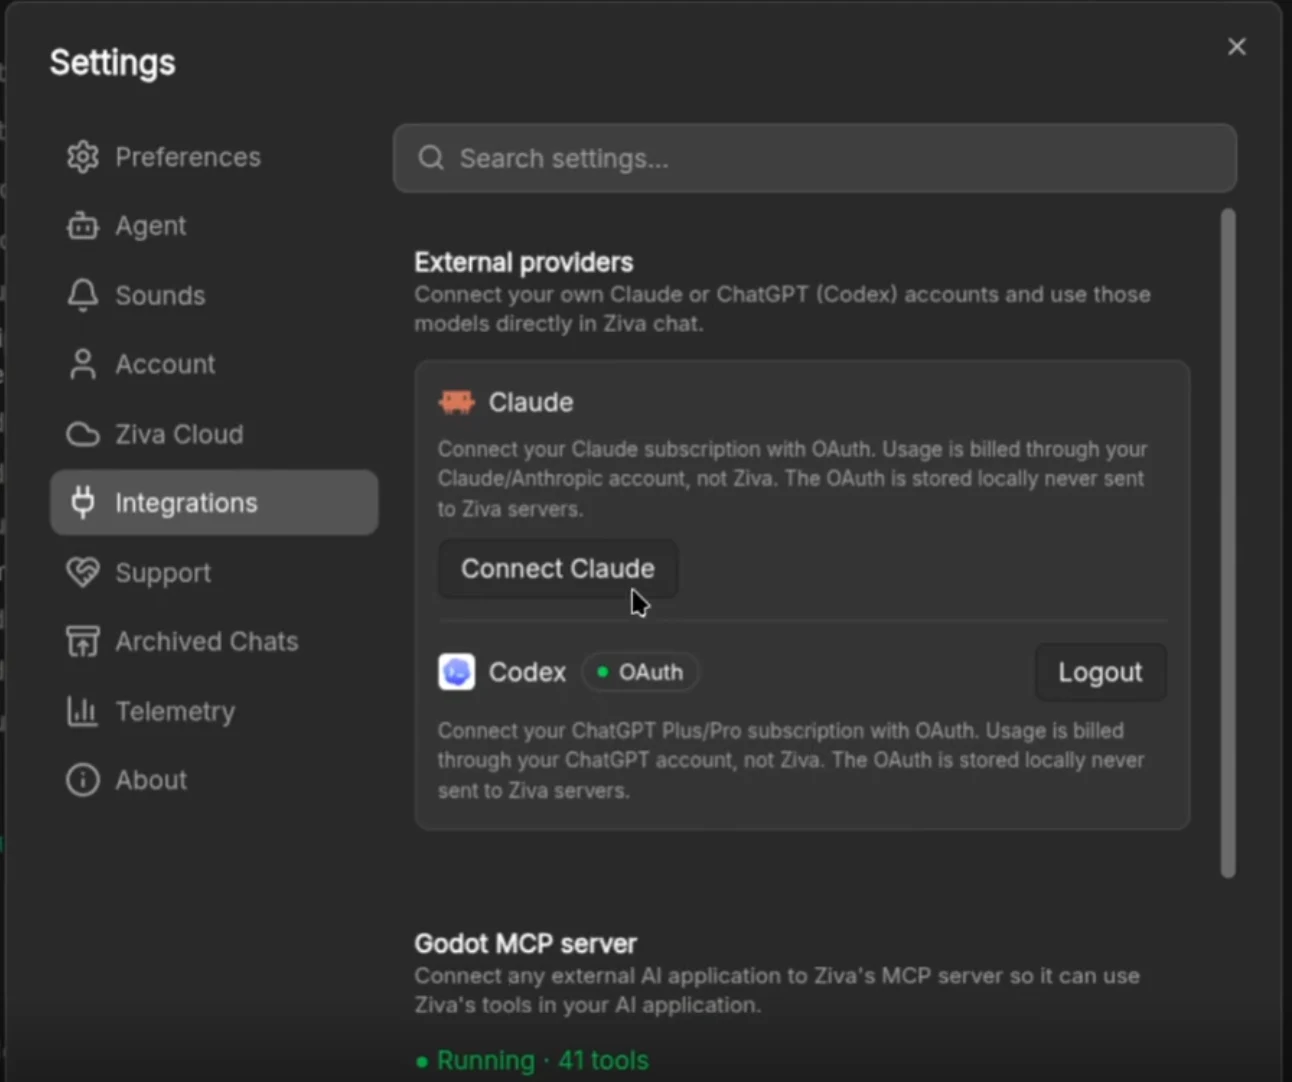Screen dimensions: 1292x1082
Task: Close the Settings dialog
Action: (1237, 47)
